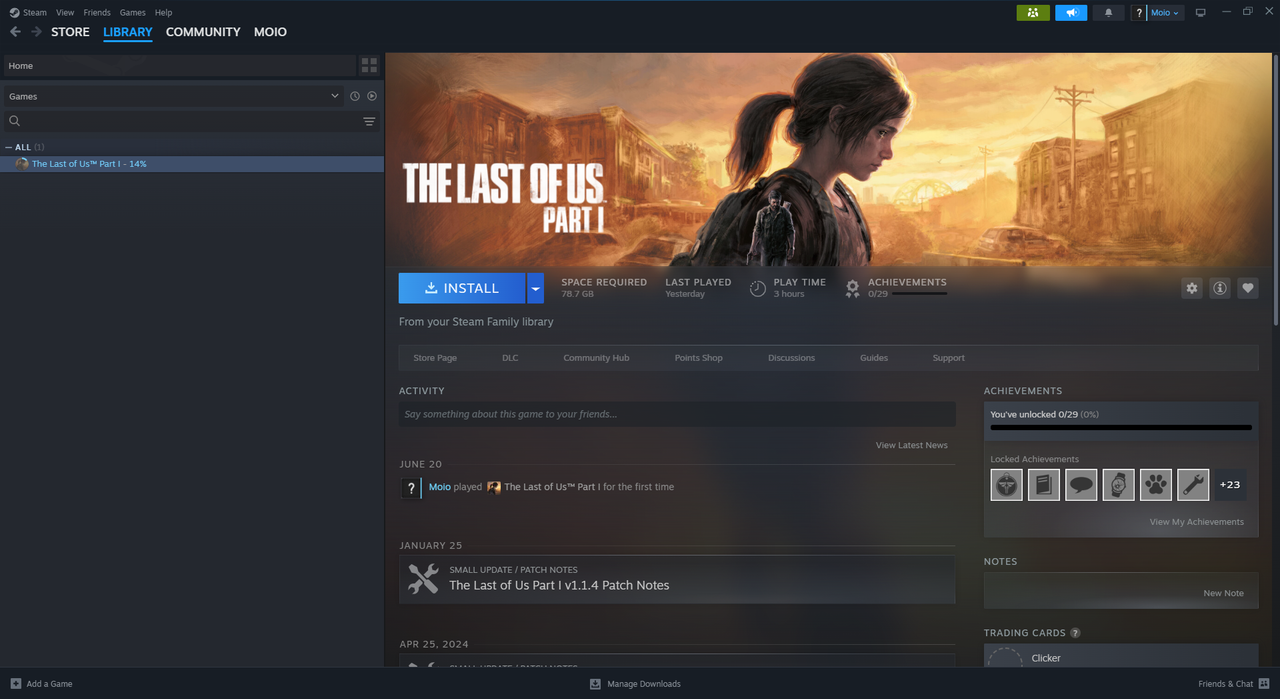1280x699 pixels.
Task: Click the Steam logo in menu bar
Action: coord(14,12)
